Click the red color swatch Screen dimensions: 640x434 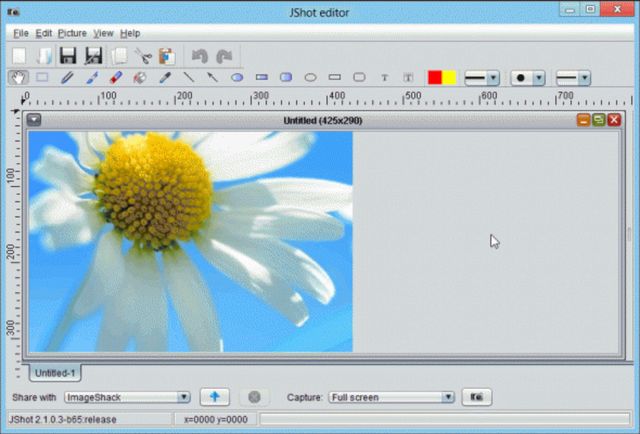(435, 77)
